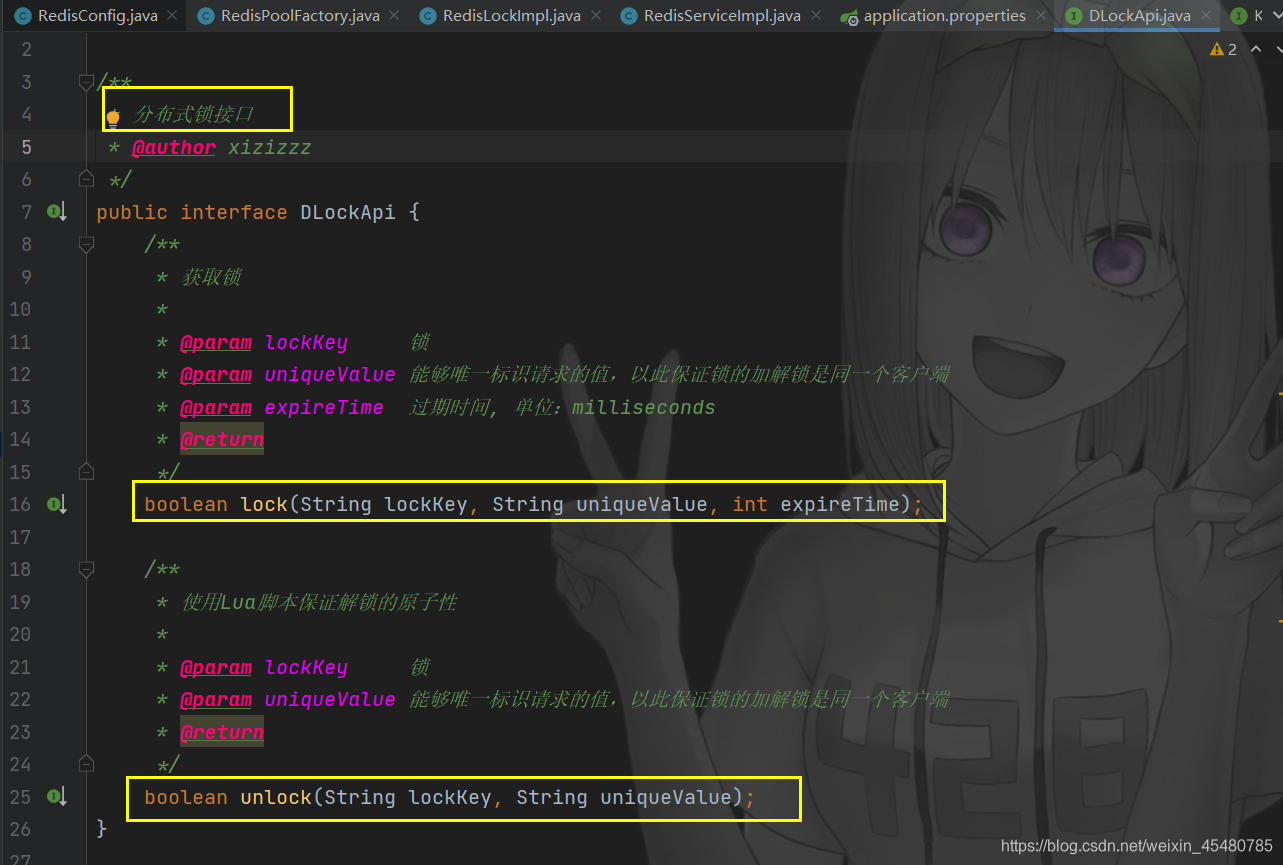This screenshot has height=865, width=1283.
Task: Click uniqueValue in the line 12 Javadoc
Action: [x=330, y=374]
